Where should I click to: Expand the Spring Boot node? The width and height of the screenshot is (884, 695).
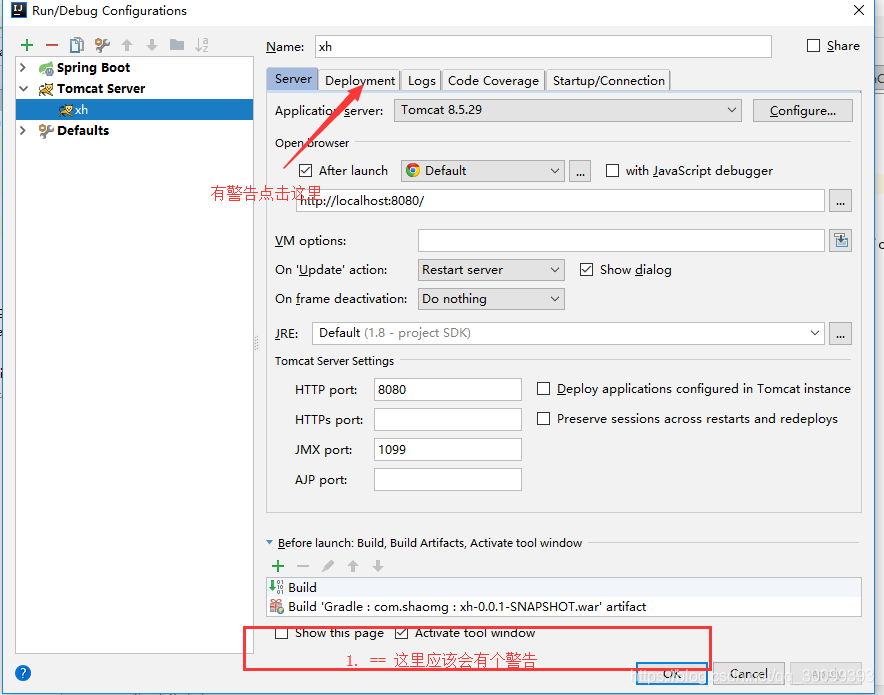coord(23,67)
